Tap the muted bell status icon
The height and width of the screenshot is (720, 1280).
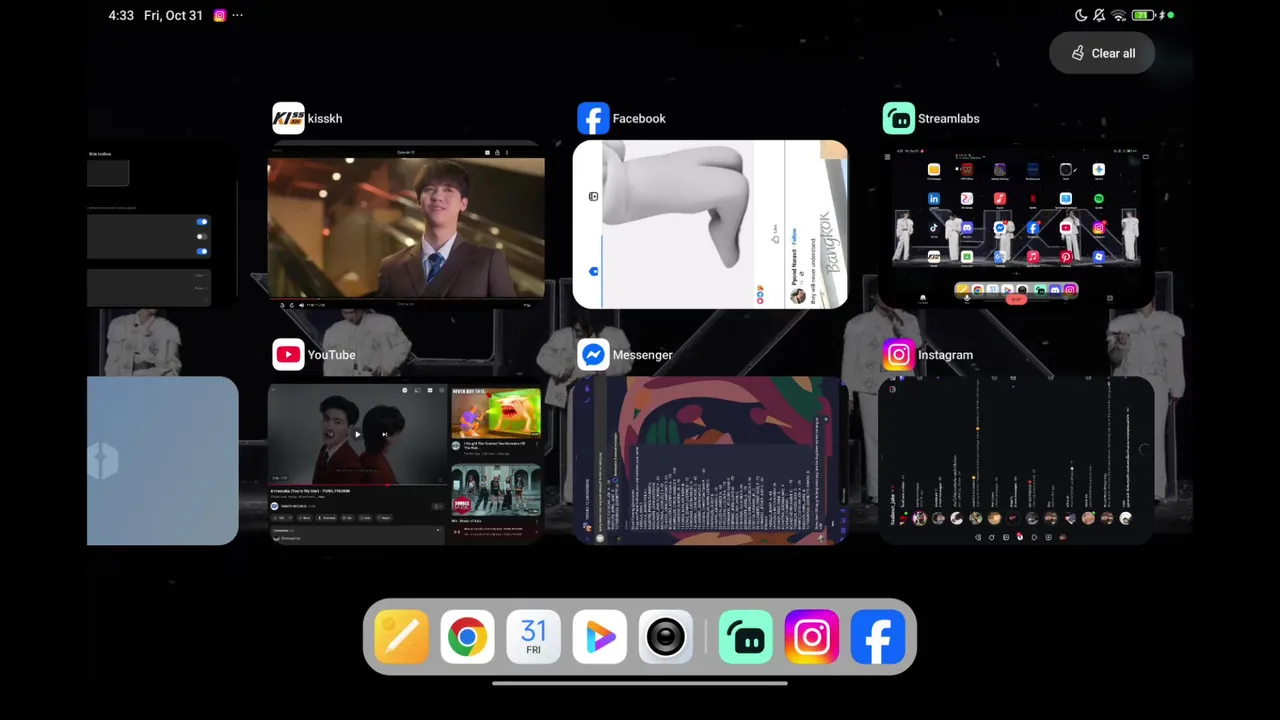1099,15
